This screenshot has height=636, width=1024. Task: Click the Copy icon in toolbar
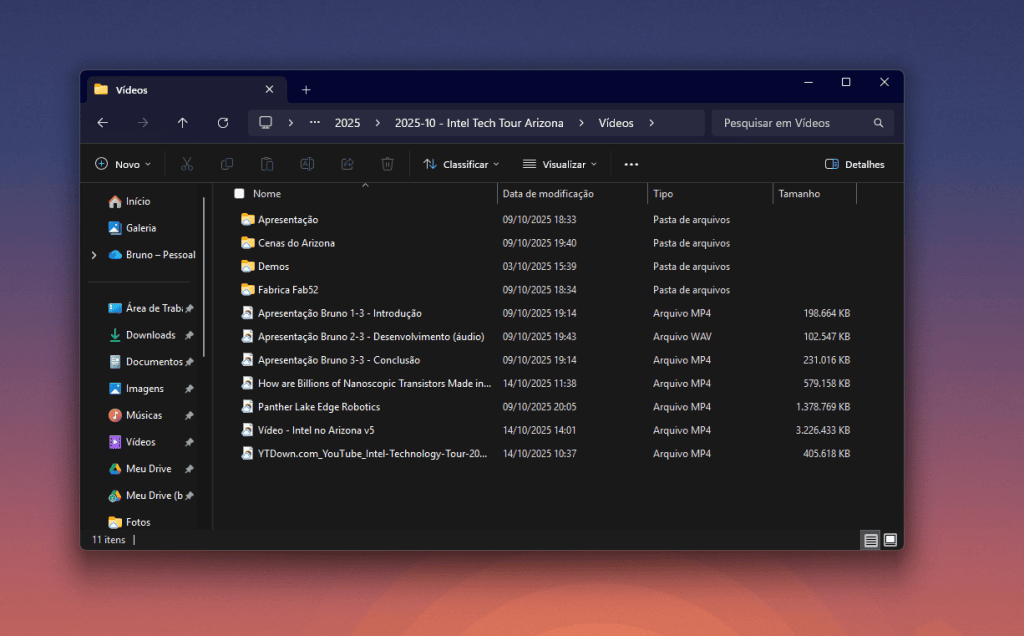(227, 164)
